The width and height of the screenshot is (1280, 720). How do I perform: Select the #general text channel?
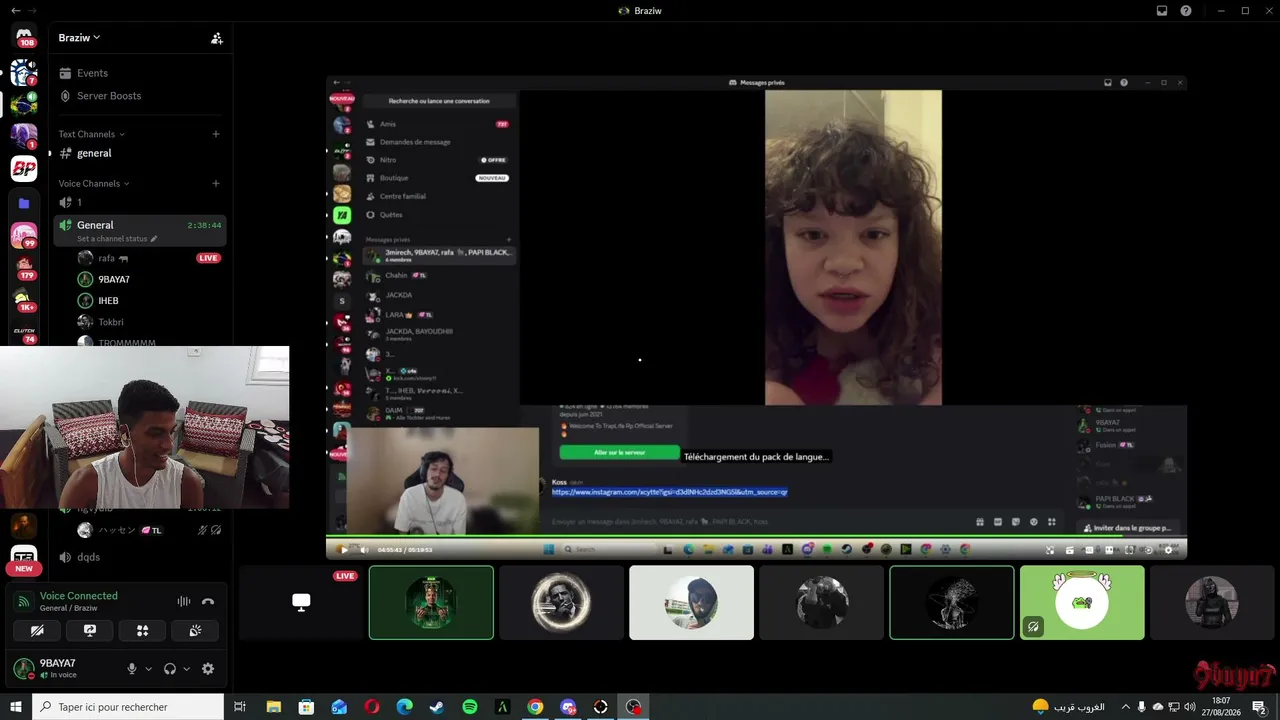click(x=139, y=153)
